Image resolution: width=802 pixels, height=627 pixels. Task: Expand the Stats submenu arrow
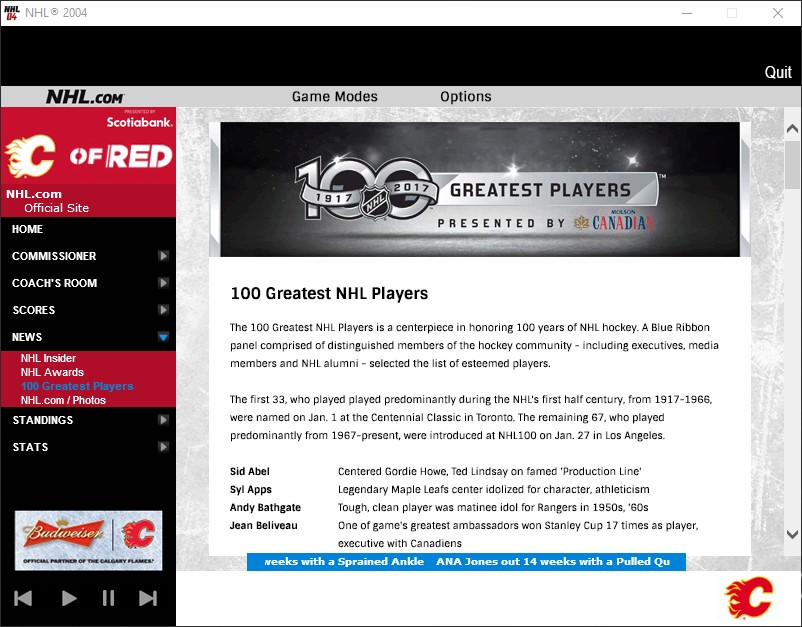click(x=163, y=447)
